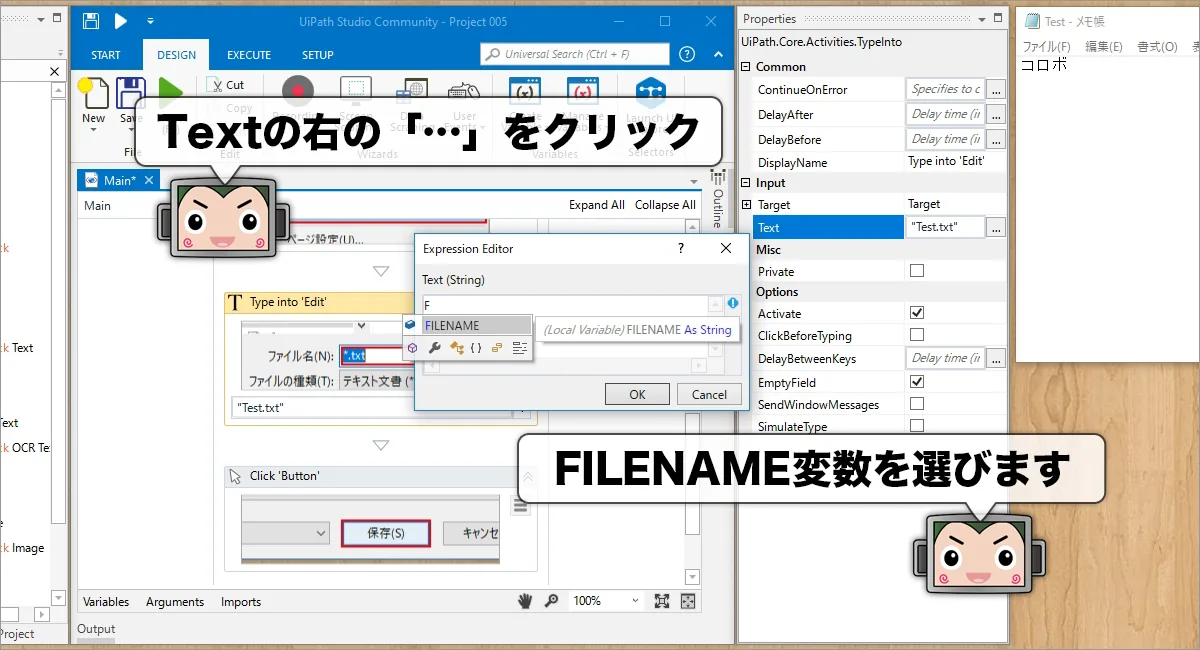The width and height of the screenshot is (1200, 650).
Task: Click the lines list filter icon in IntelliSense
Action: (520, 347)
